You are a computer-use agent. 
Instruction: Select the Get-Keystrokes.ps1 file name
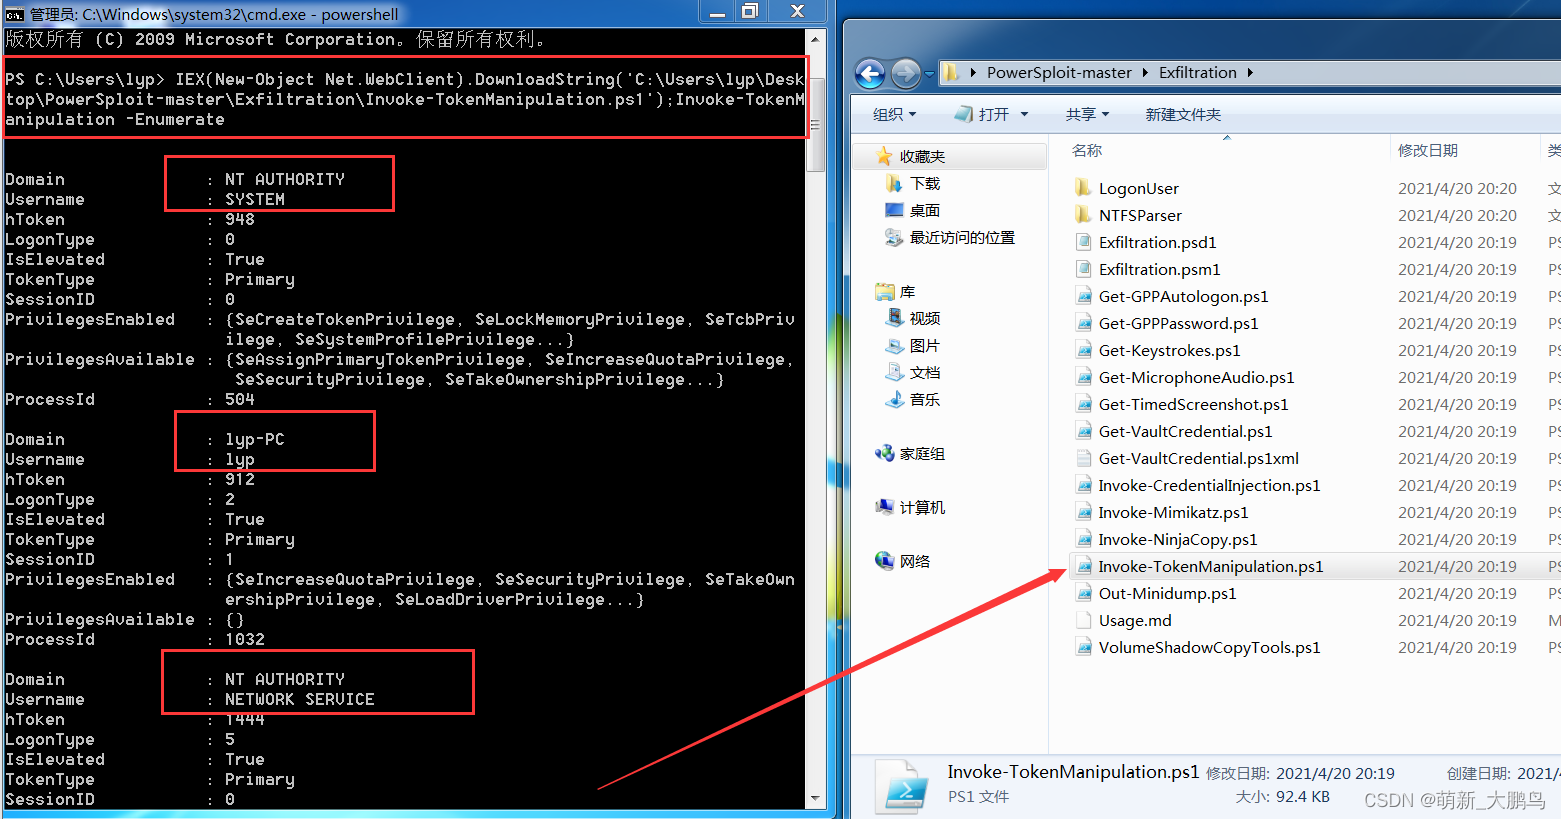[x=1169, y=350]
